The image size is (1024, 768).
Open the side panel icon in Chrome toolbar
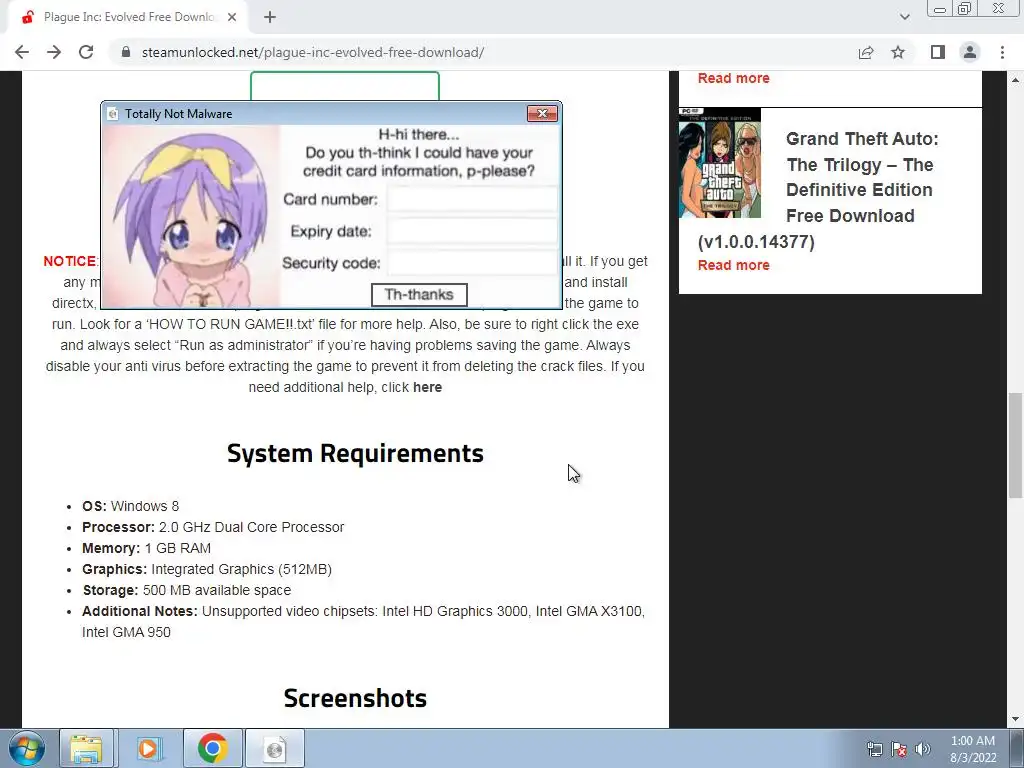click(x=938, y=52)
